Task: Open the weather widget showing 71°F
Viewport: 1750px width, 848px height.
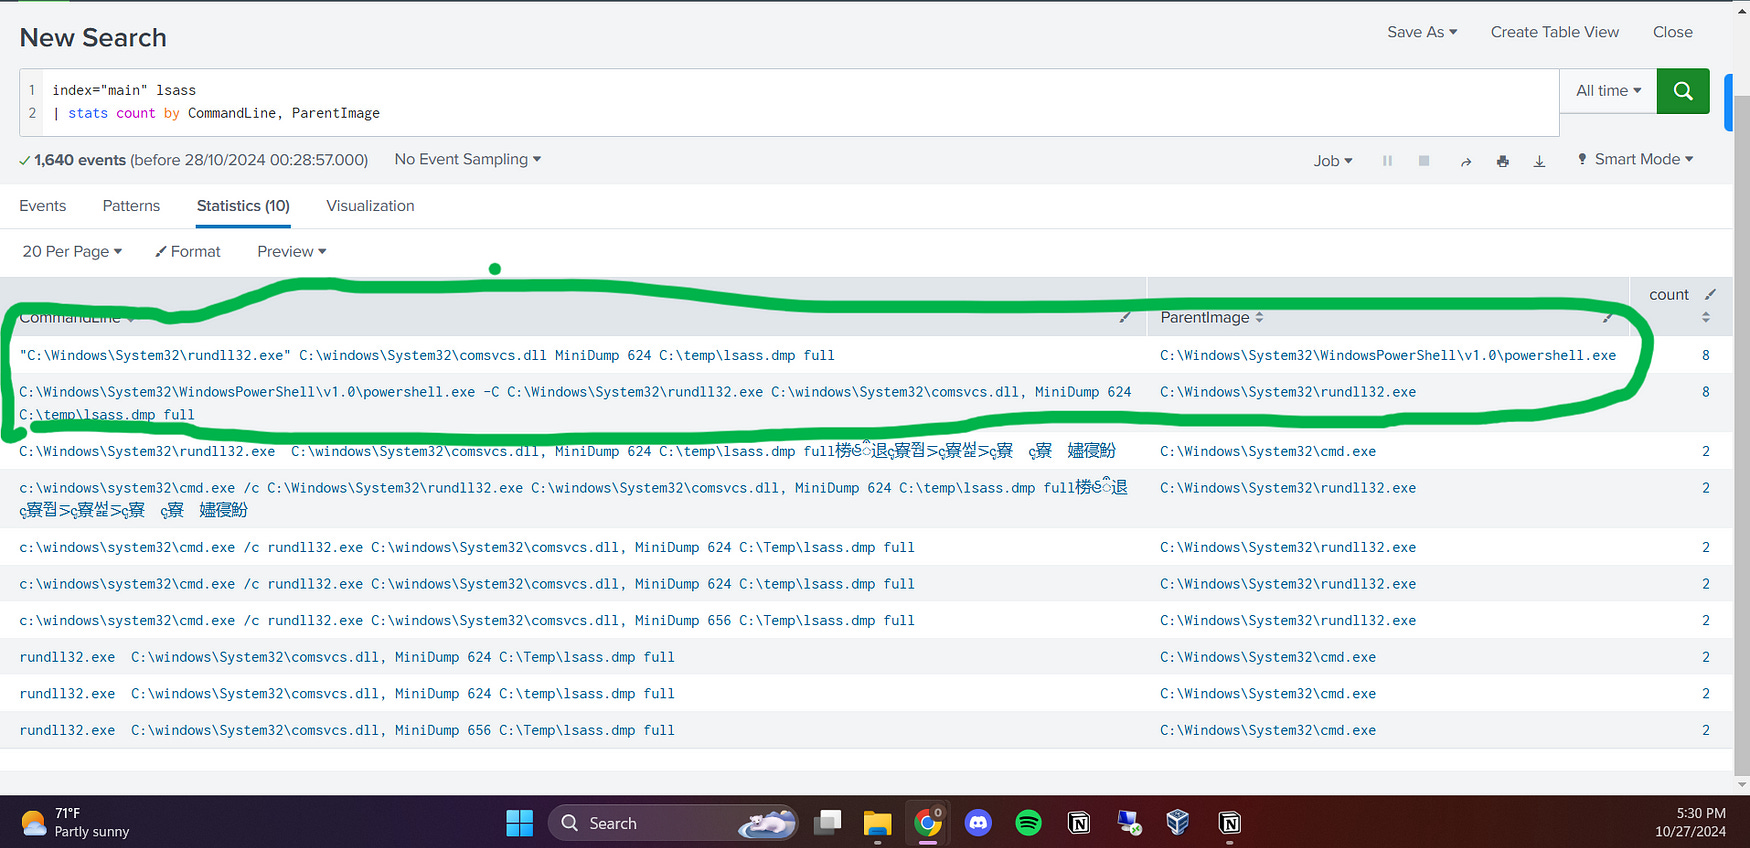Action: 75,823
